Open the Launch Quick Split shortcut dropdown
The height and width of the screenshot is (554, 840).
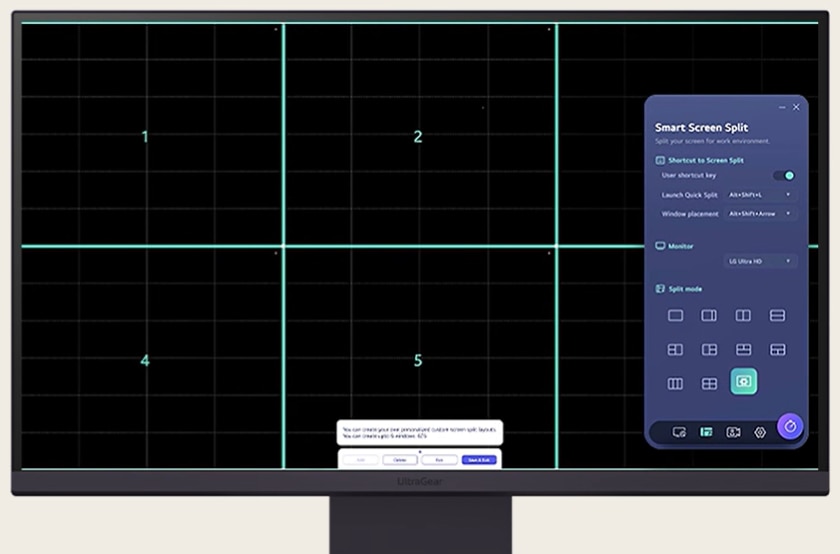760,195
